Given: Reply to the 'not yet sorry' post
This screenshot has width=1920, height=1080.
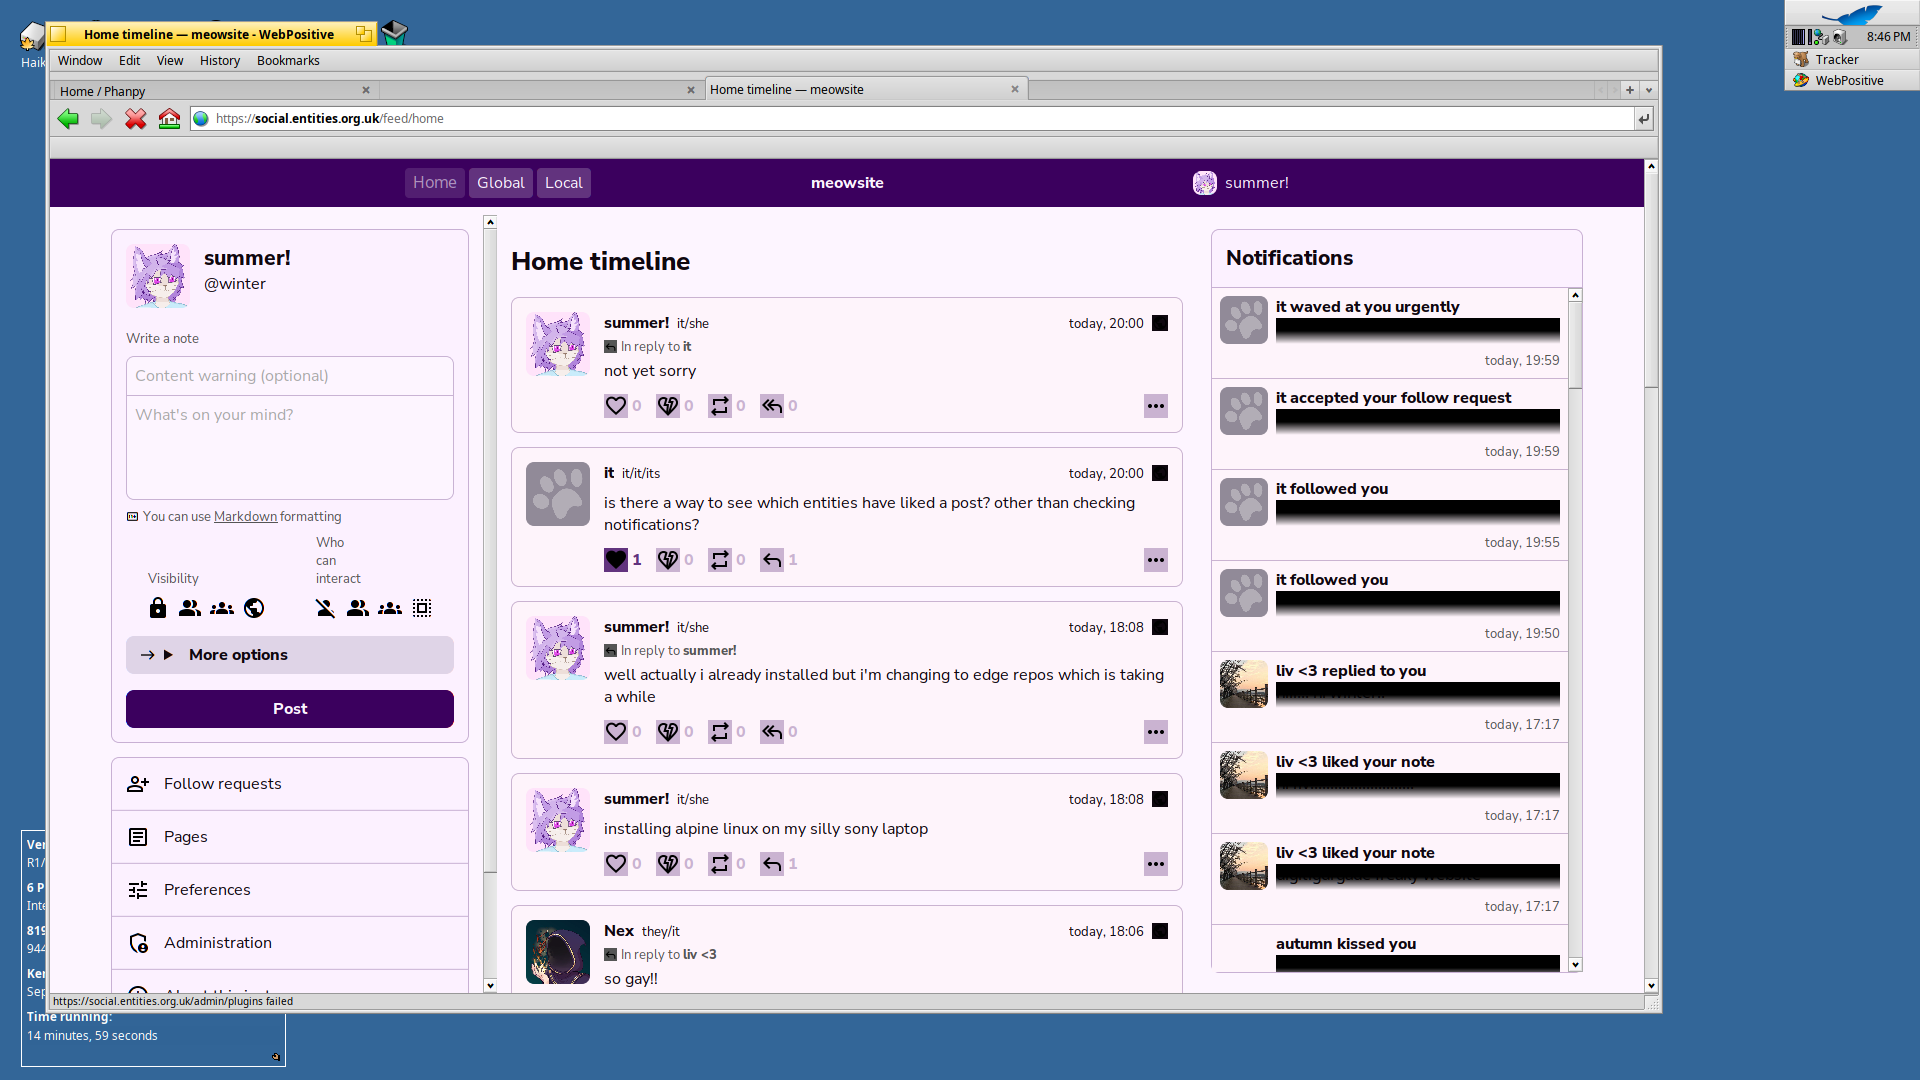Looking at the screenshot, I should coord(772,406).
